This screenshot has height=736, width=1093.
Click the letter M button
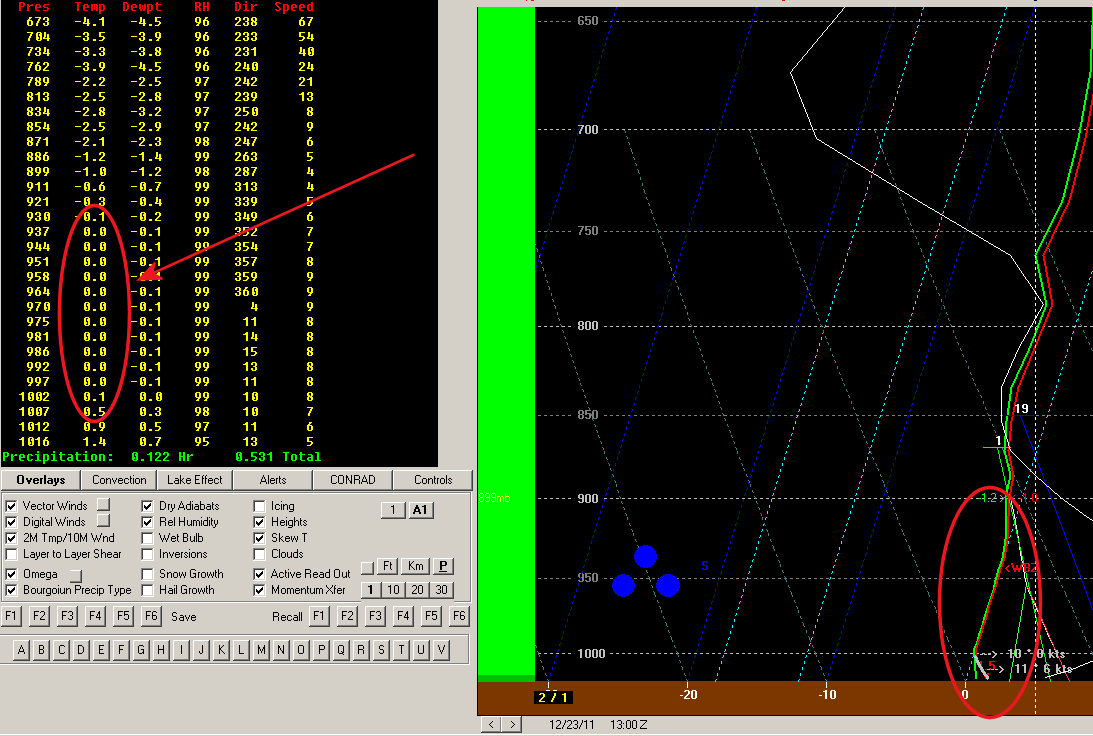coord(261,650)
